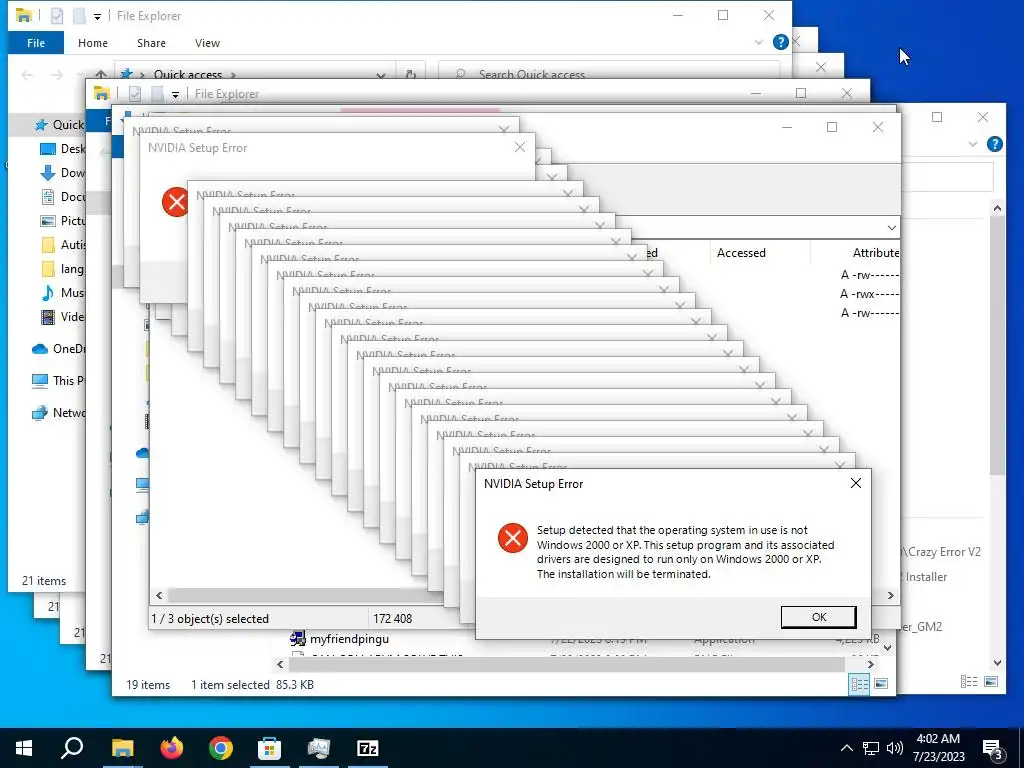Open File Explorer from the taskbar

click(x=122, y=748)
